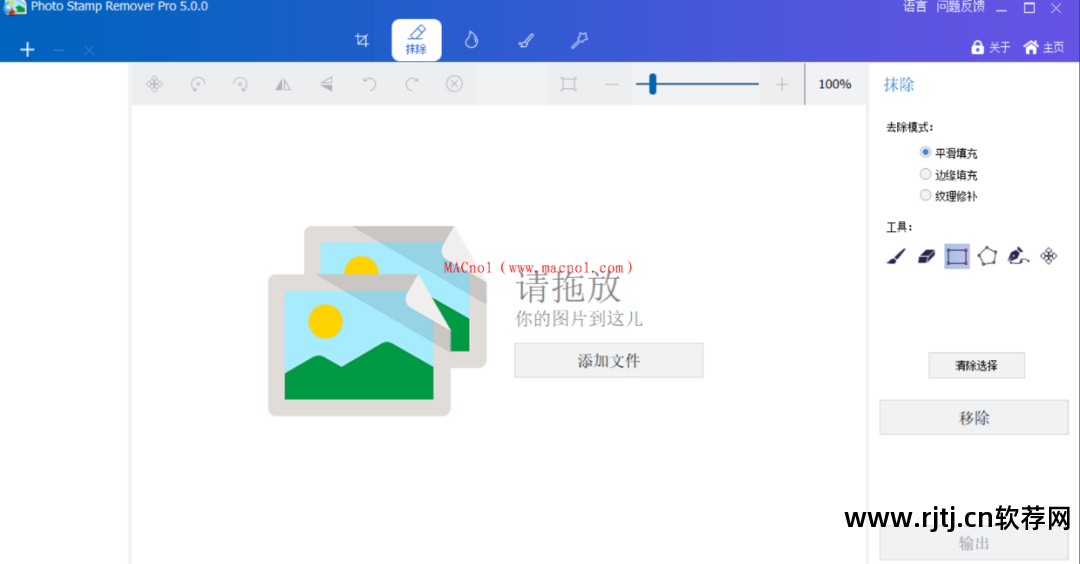The width and height of the screenshot is (1080, 564).
Task: Rotate image counterclockwise
Action: (198, 84)
